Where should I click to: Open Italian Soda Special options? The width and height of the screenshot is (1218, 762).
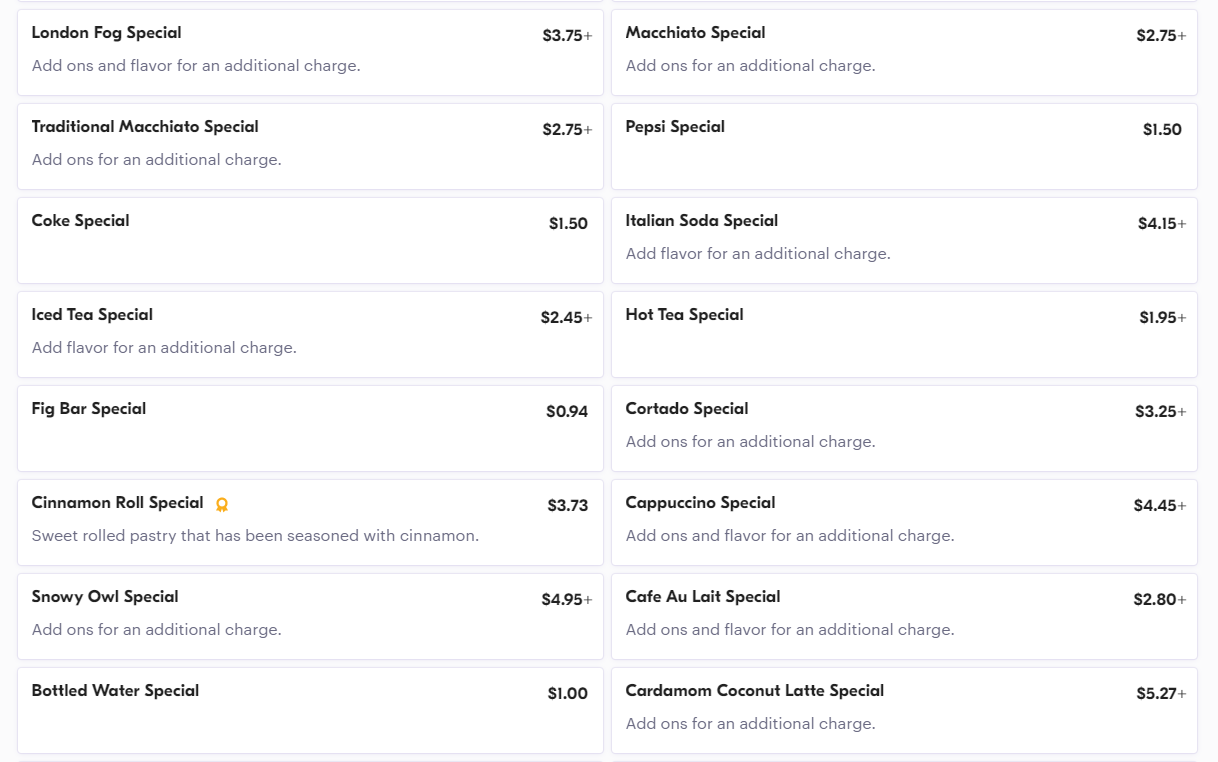[x=904, y=240]
